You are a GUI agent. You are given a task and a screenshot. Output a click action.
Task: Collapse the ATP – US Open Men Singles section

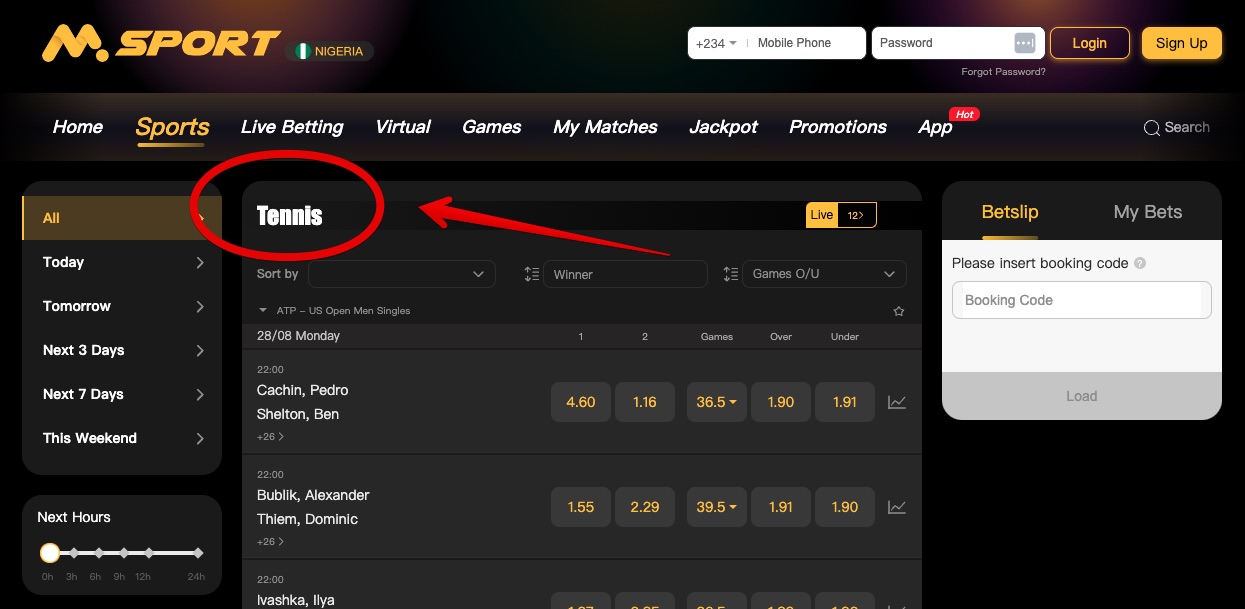pos(264,311)
